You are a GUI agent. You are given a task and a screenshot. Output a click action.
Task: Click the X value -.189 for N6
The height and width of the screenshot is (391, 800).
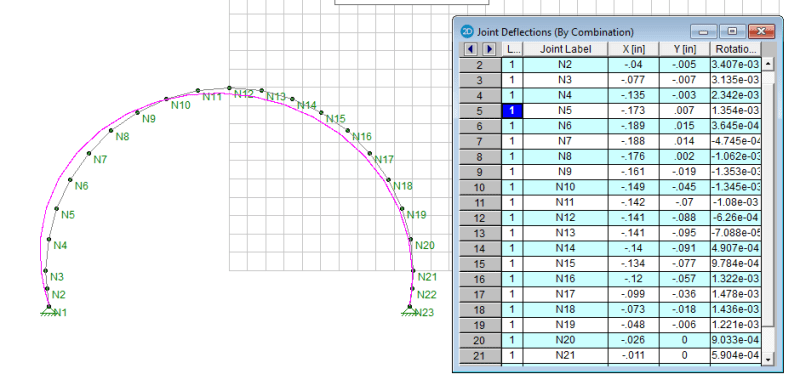pos(634,126)
